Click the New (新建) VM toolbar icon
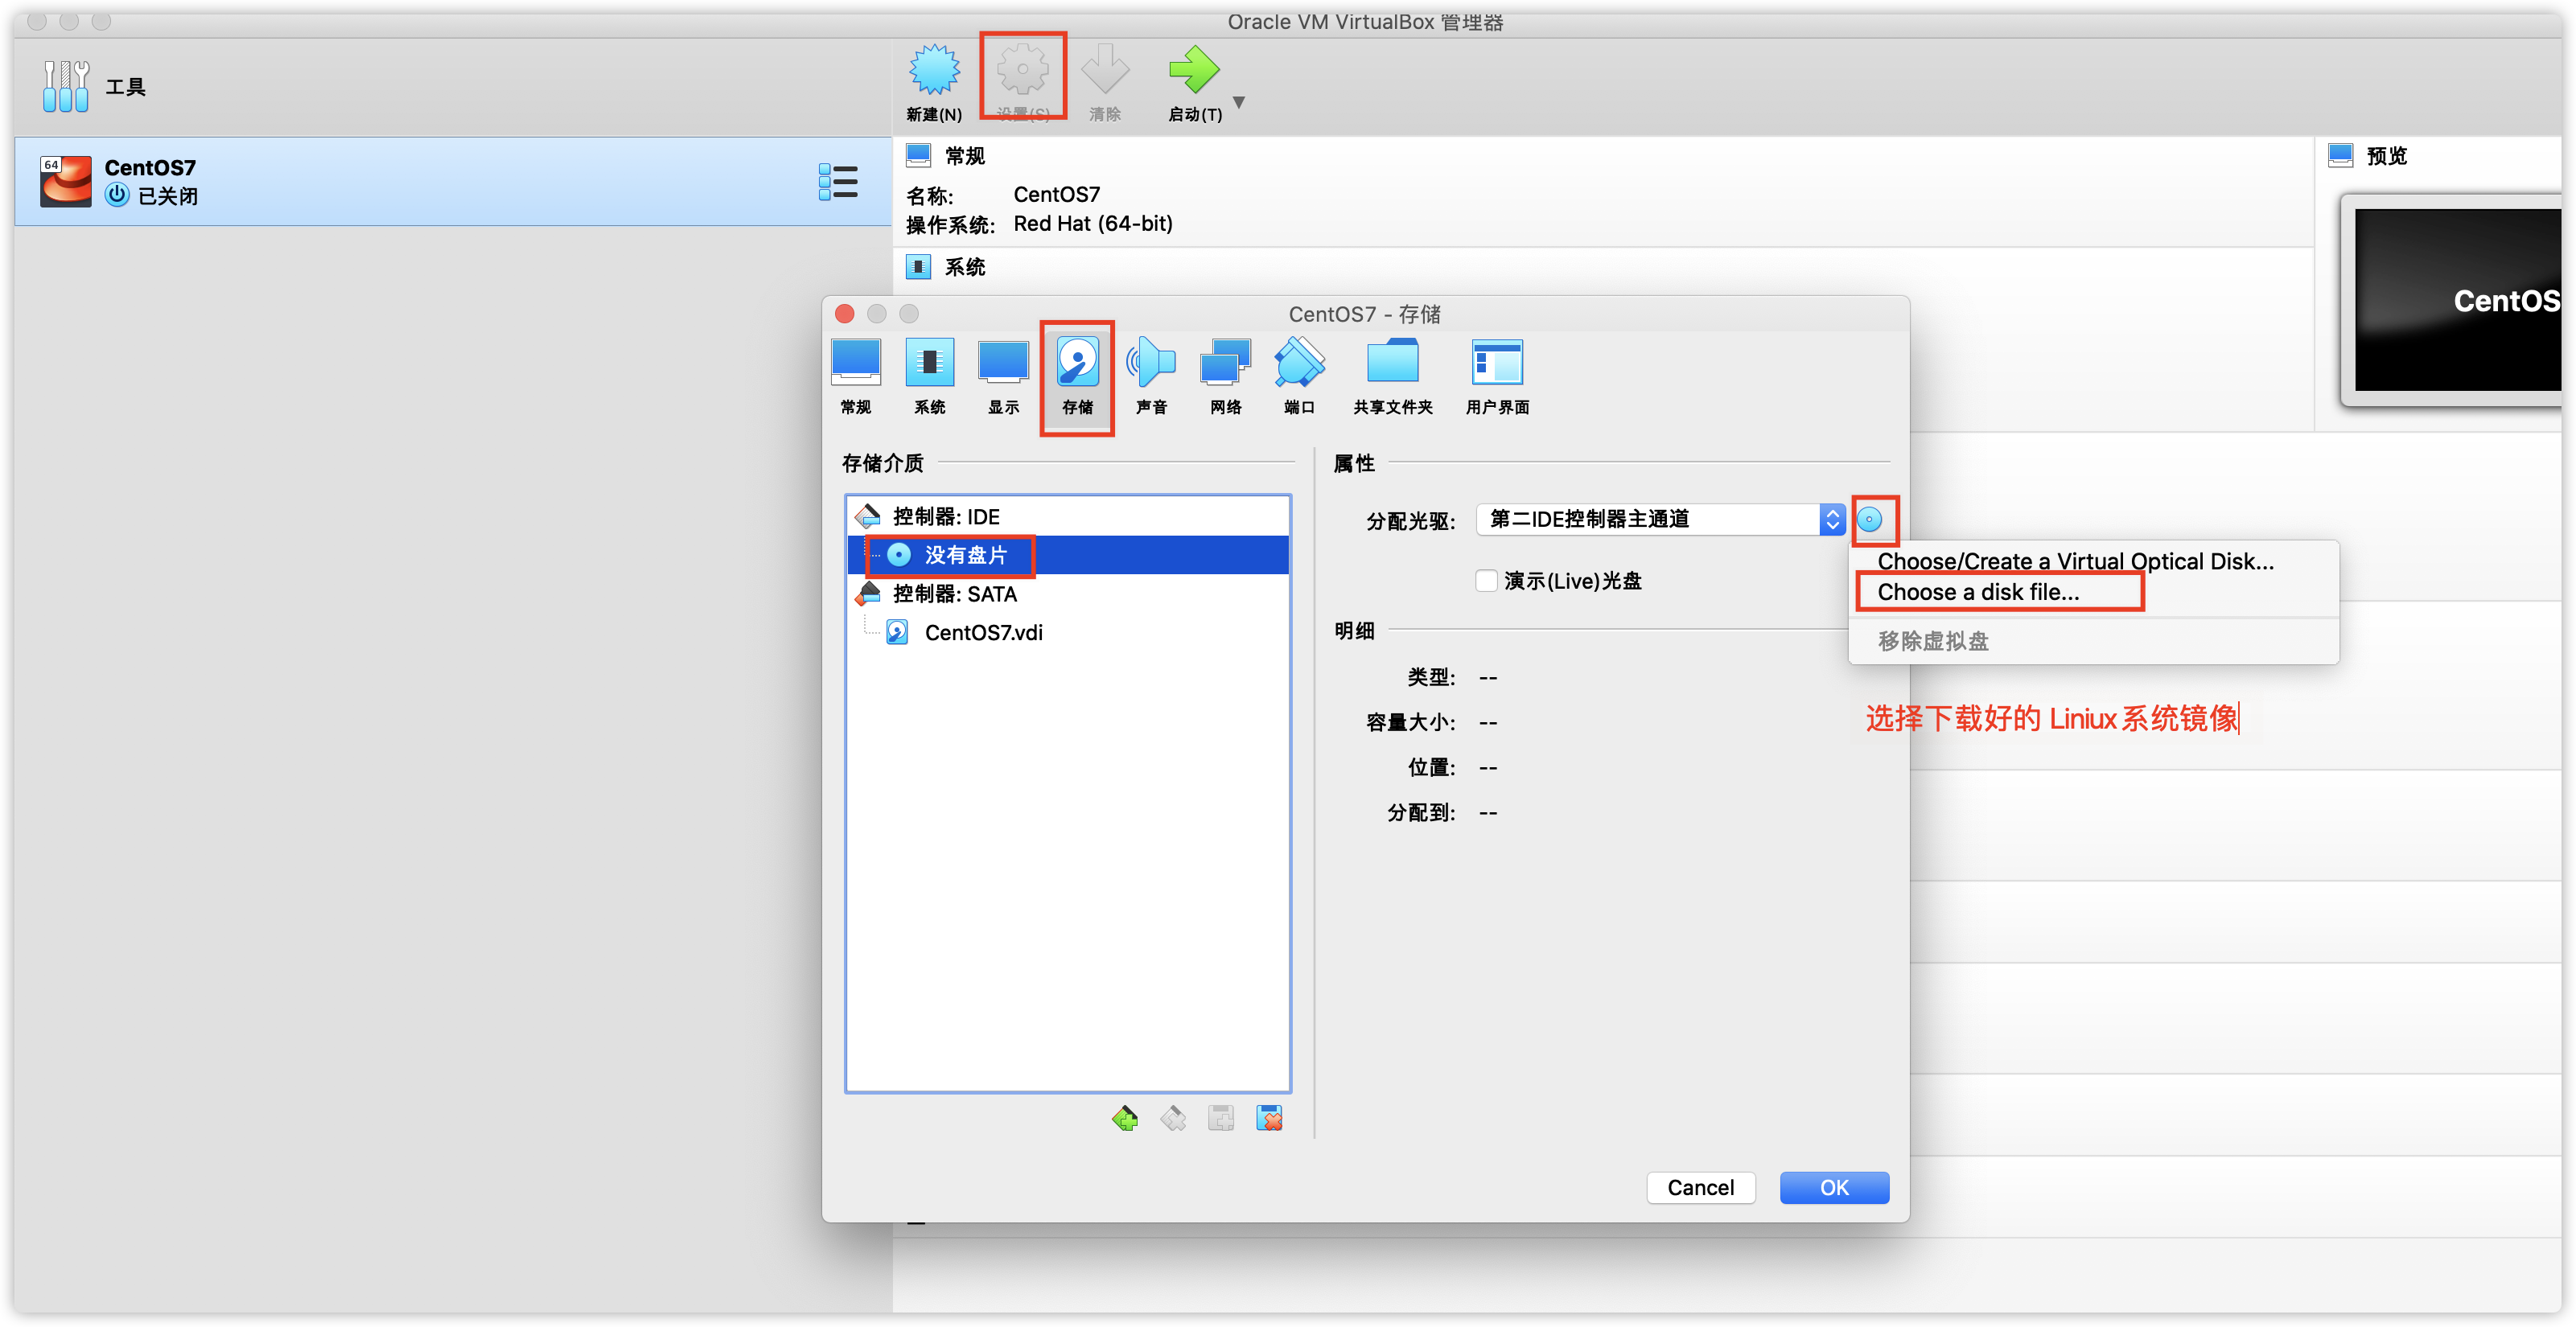 pos(933,70)
